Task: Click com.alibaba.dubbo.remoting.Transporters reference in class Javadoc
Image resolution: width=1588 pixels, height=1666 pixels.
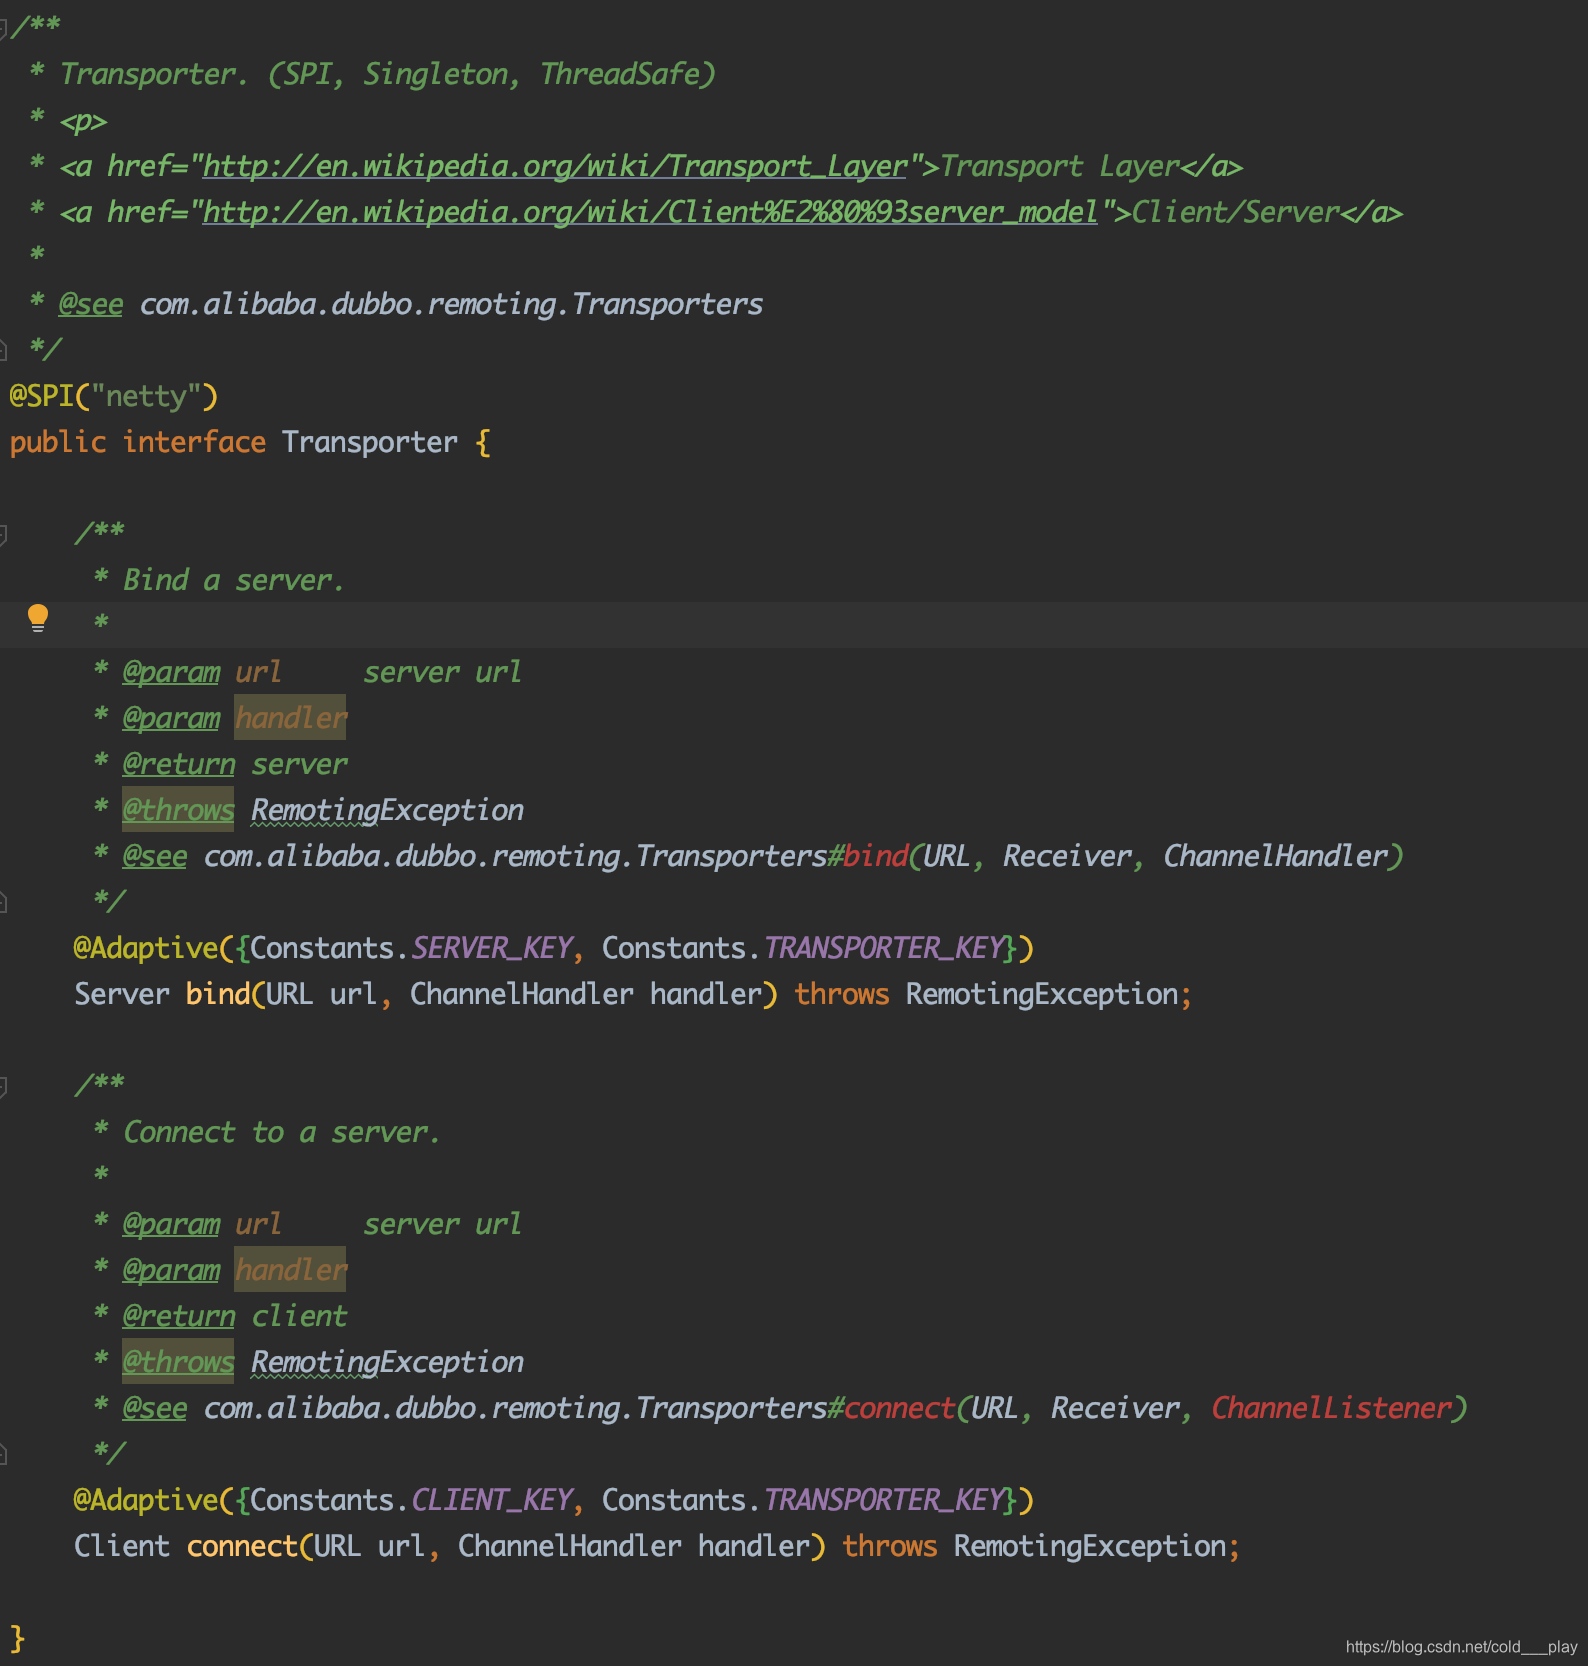Action: click(451, 304)
